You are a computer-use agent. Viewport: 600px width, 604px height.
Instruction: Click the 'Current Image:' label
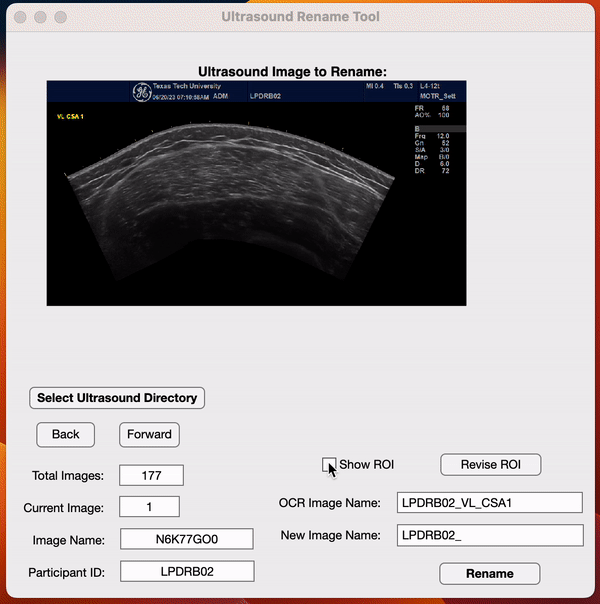click(64, 508)
